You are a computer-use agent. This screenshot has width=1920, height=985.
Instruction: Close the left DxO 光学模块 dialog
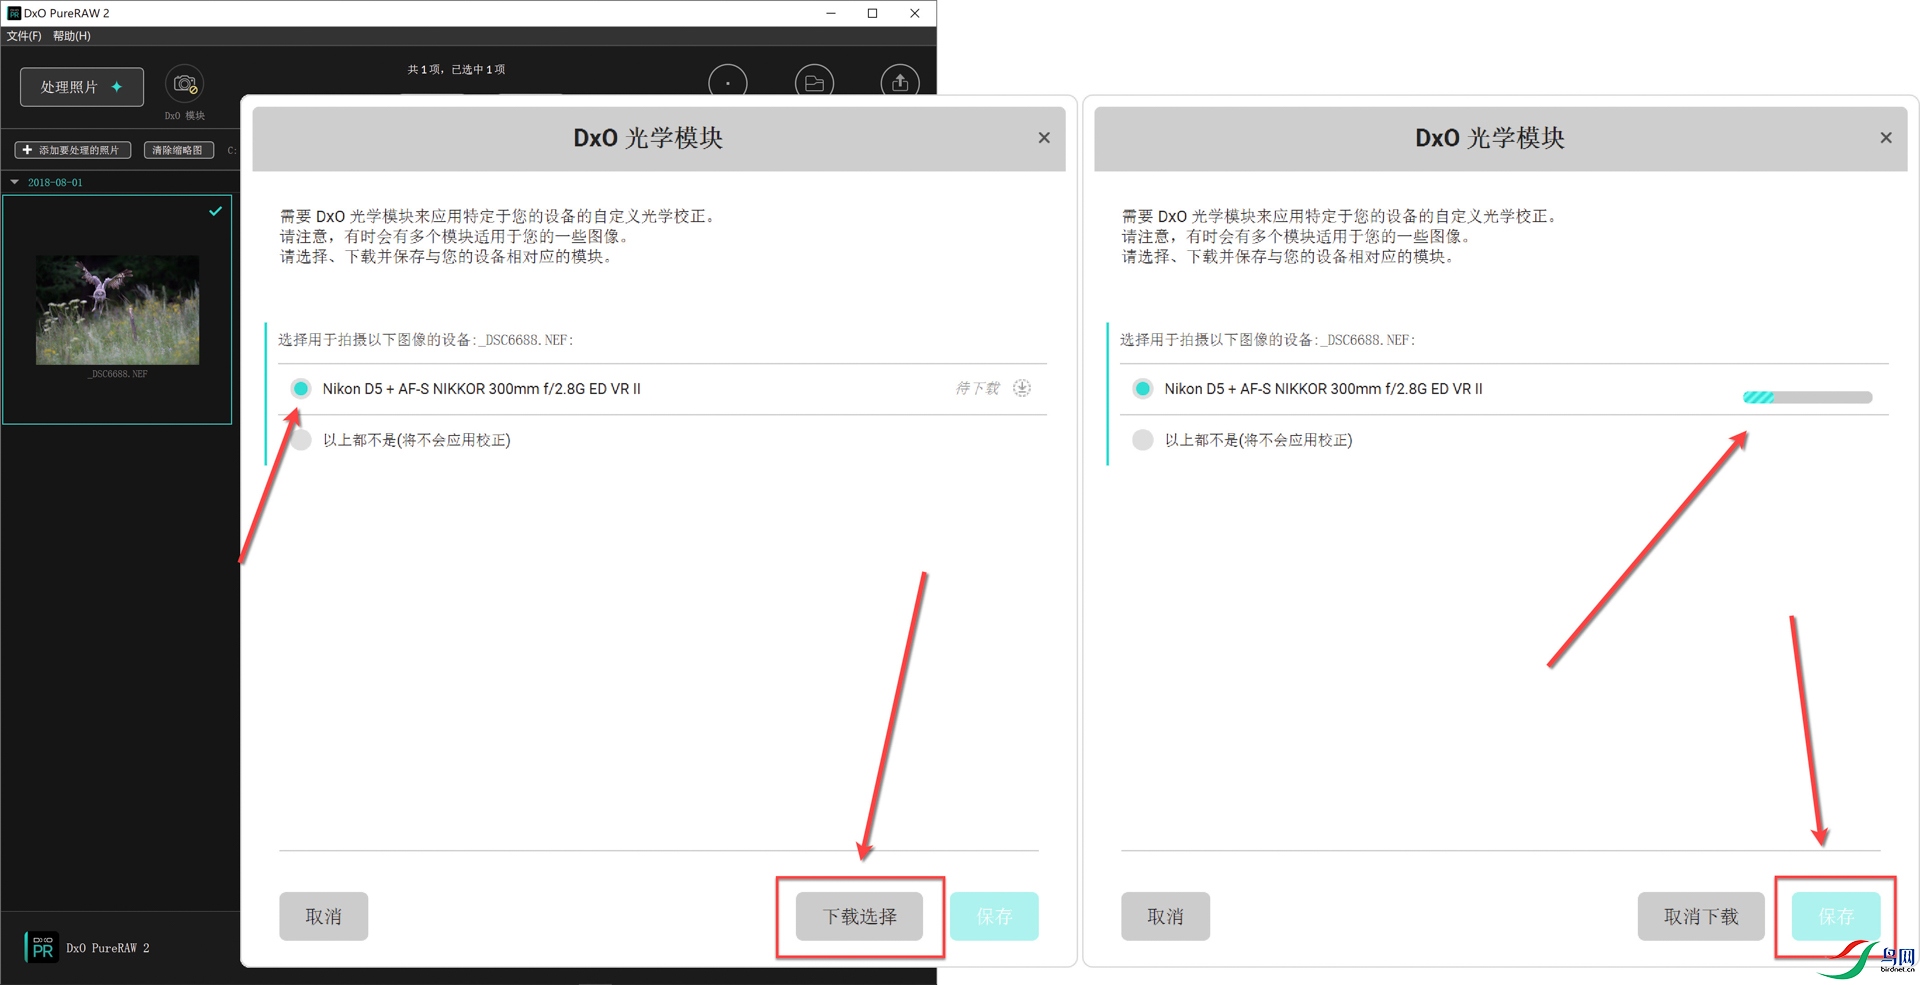[x=1044, y=138]
